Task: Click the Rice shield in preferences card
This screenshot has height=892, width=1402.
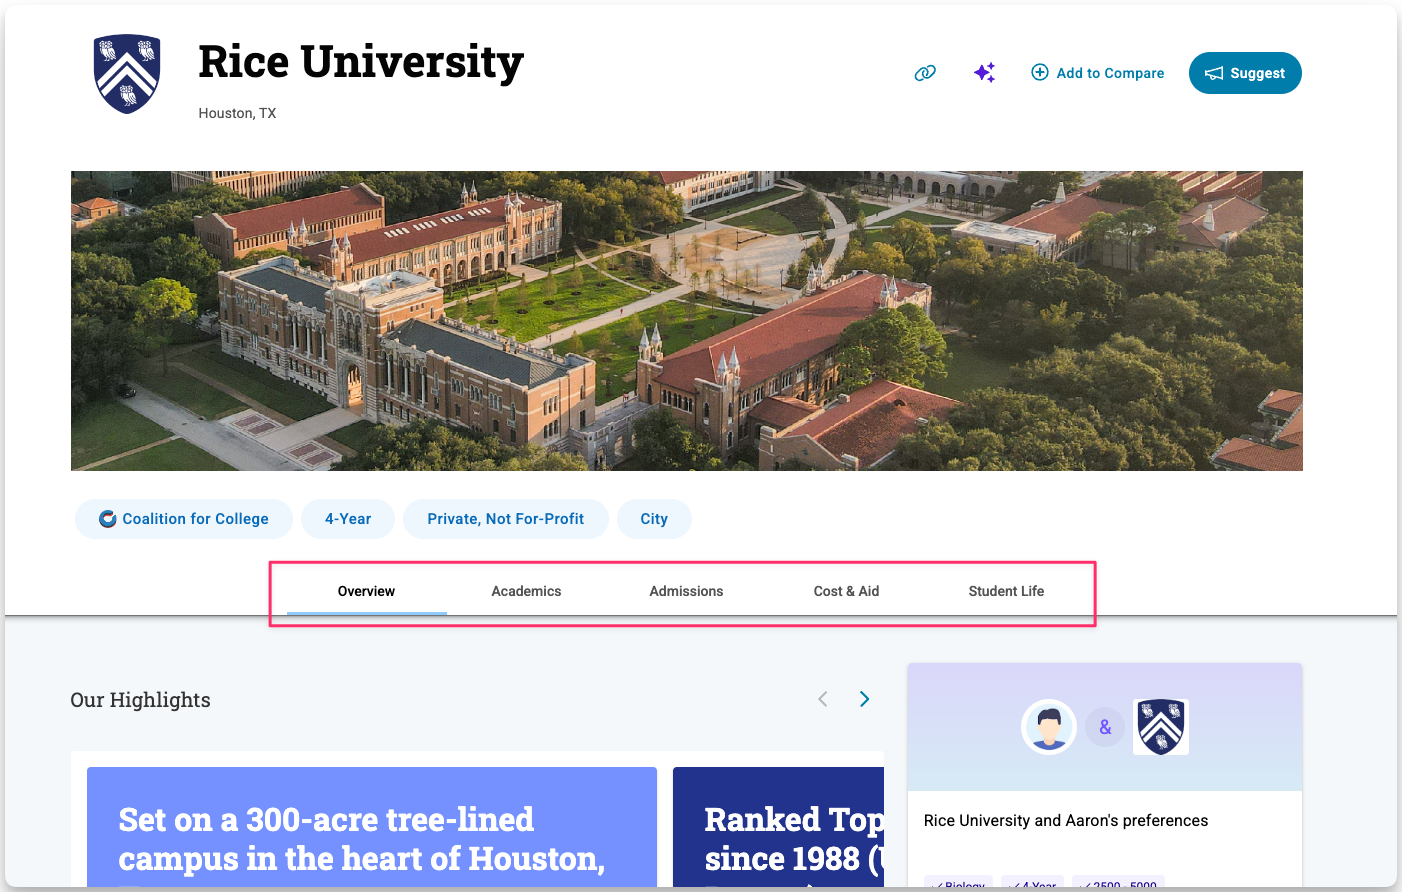Action: (x=1161, y=727)
